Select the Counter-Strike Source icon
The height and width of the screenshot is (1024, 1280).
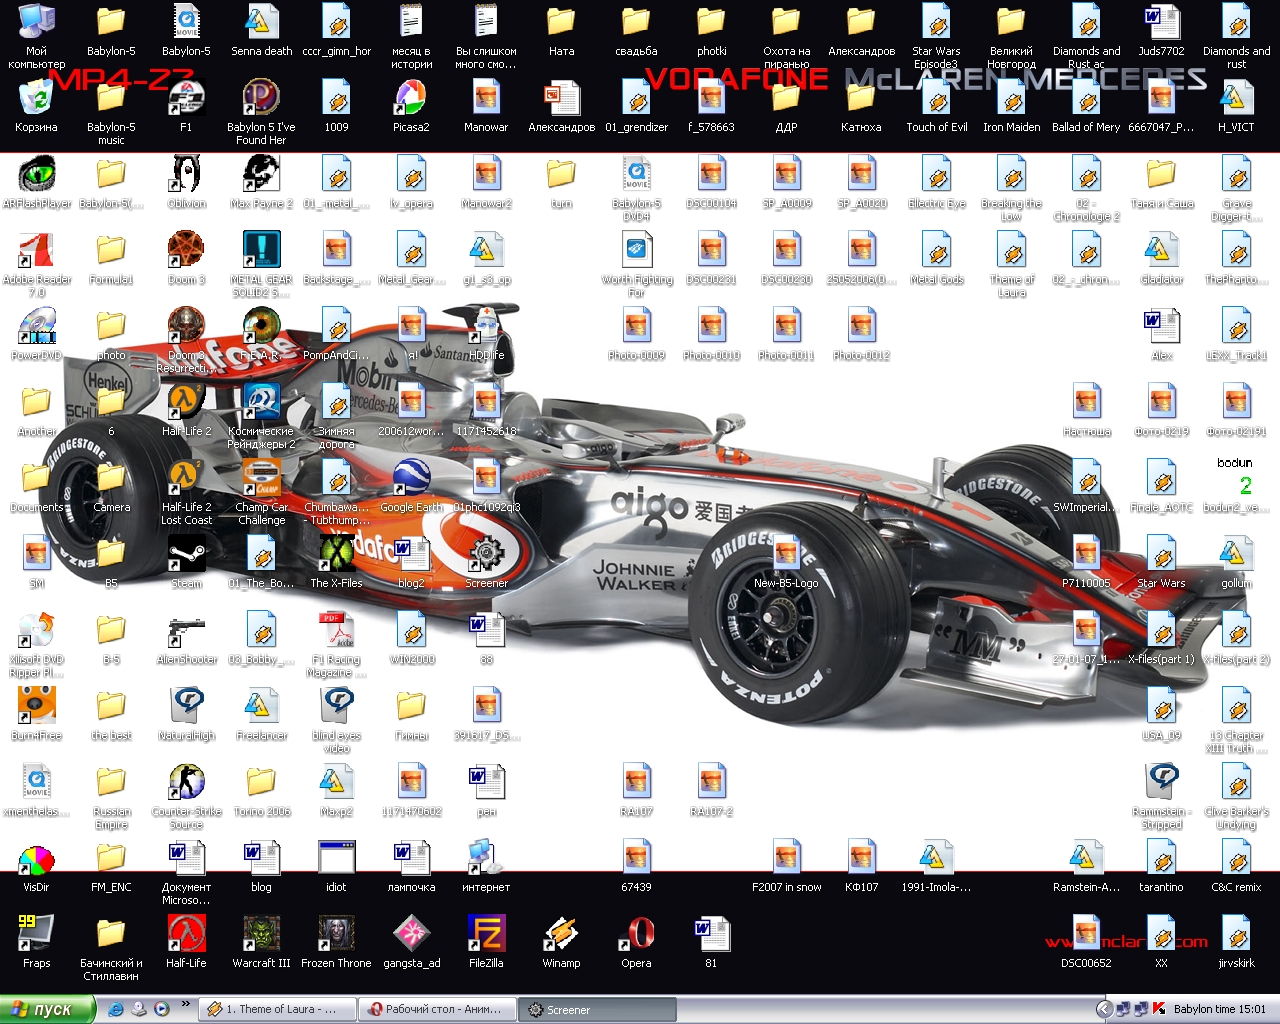tap(186, 797)
